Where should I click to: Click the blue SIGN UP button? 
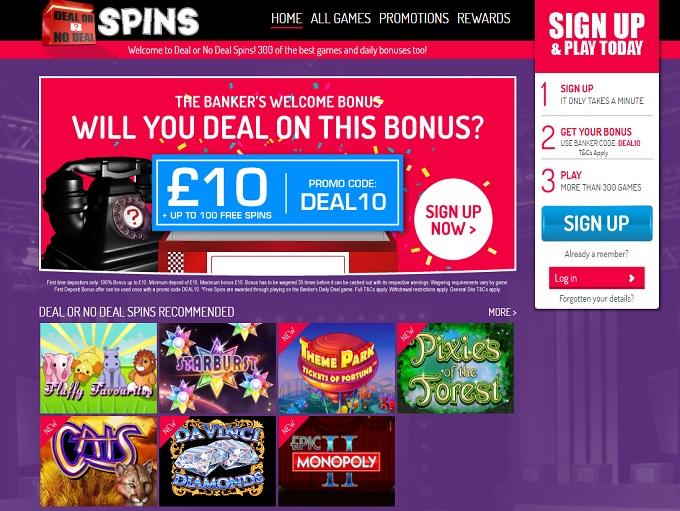[597, 223]
